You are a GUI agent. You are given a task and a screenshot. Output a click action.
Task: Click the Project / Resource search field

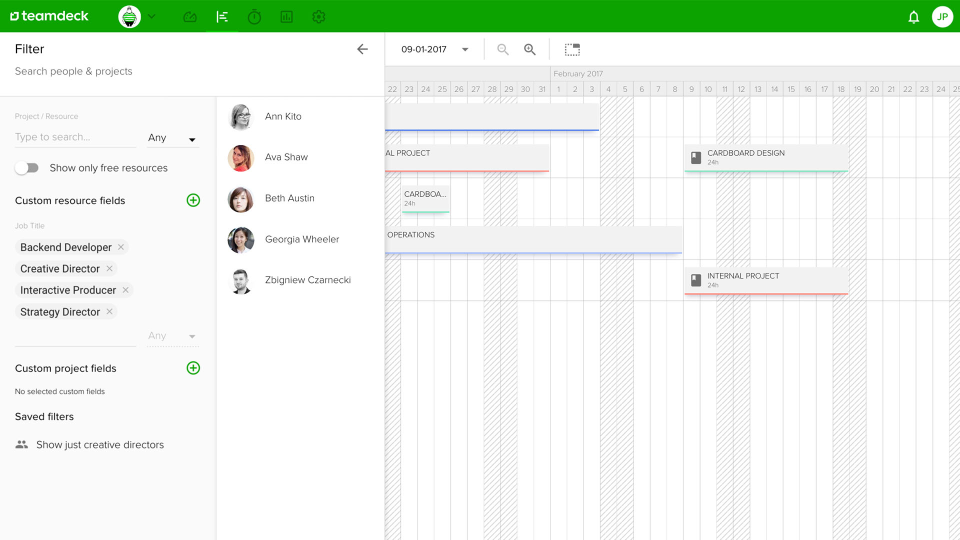pyautogui.click(x=73, y=137)
